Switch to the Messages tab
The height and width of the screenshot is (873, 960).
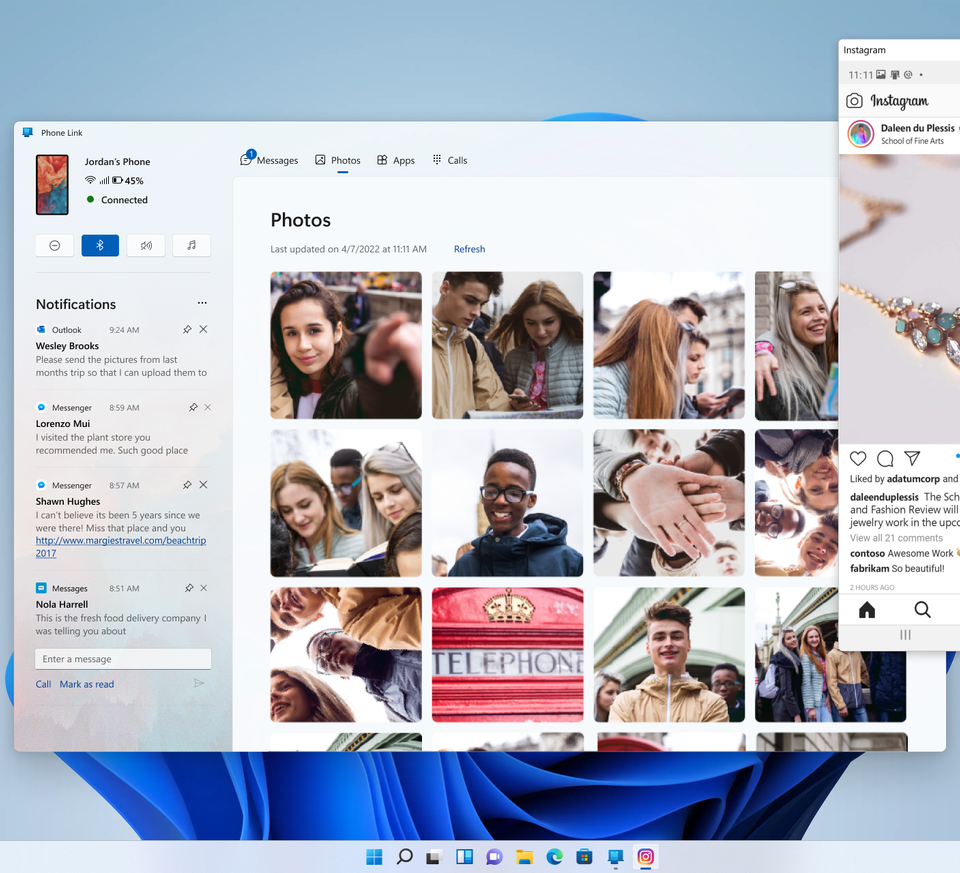coord(269,160)
